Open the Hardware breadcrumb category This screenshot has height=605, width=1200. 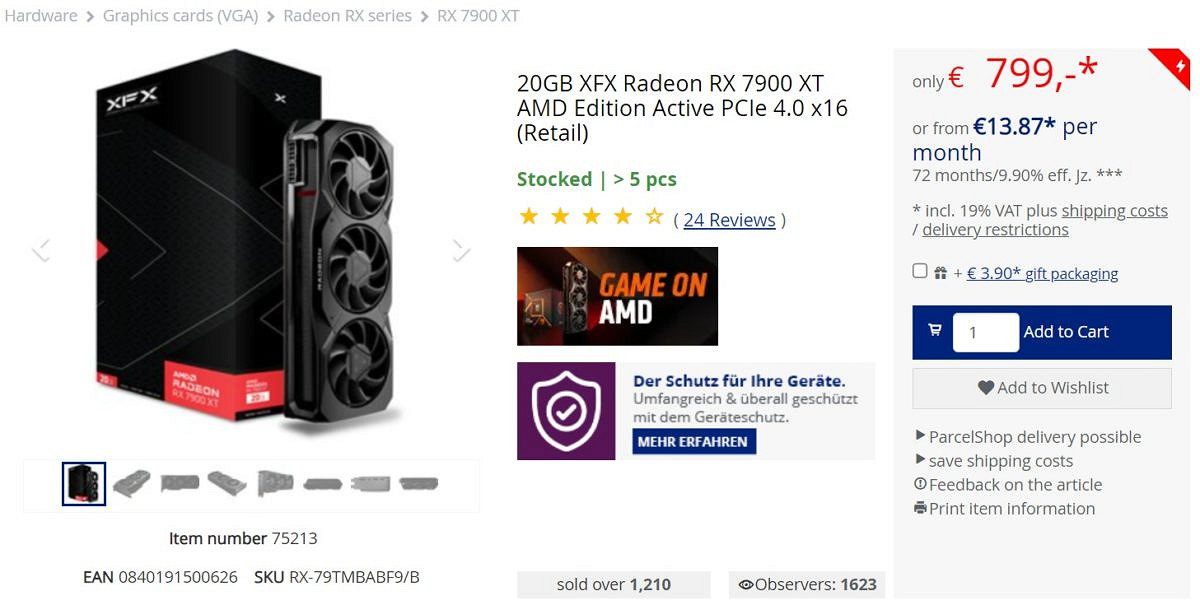click(40, 16)
